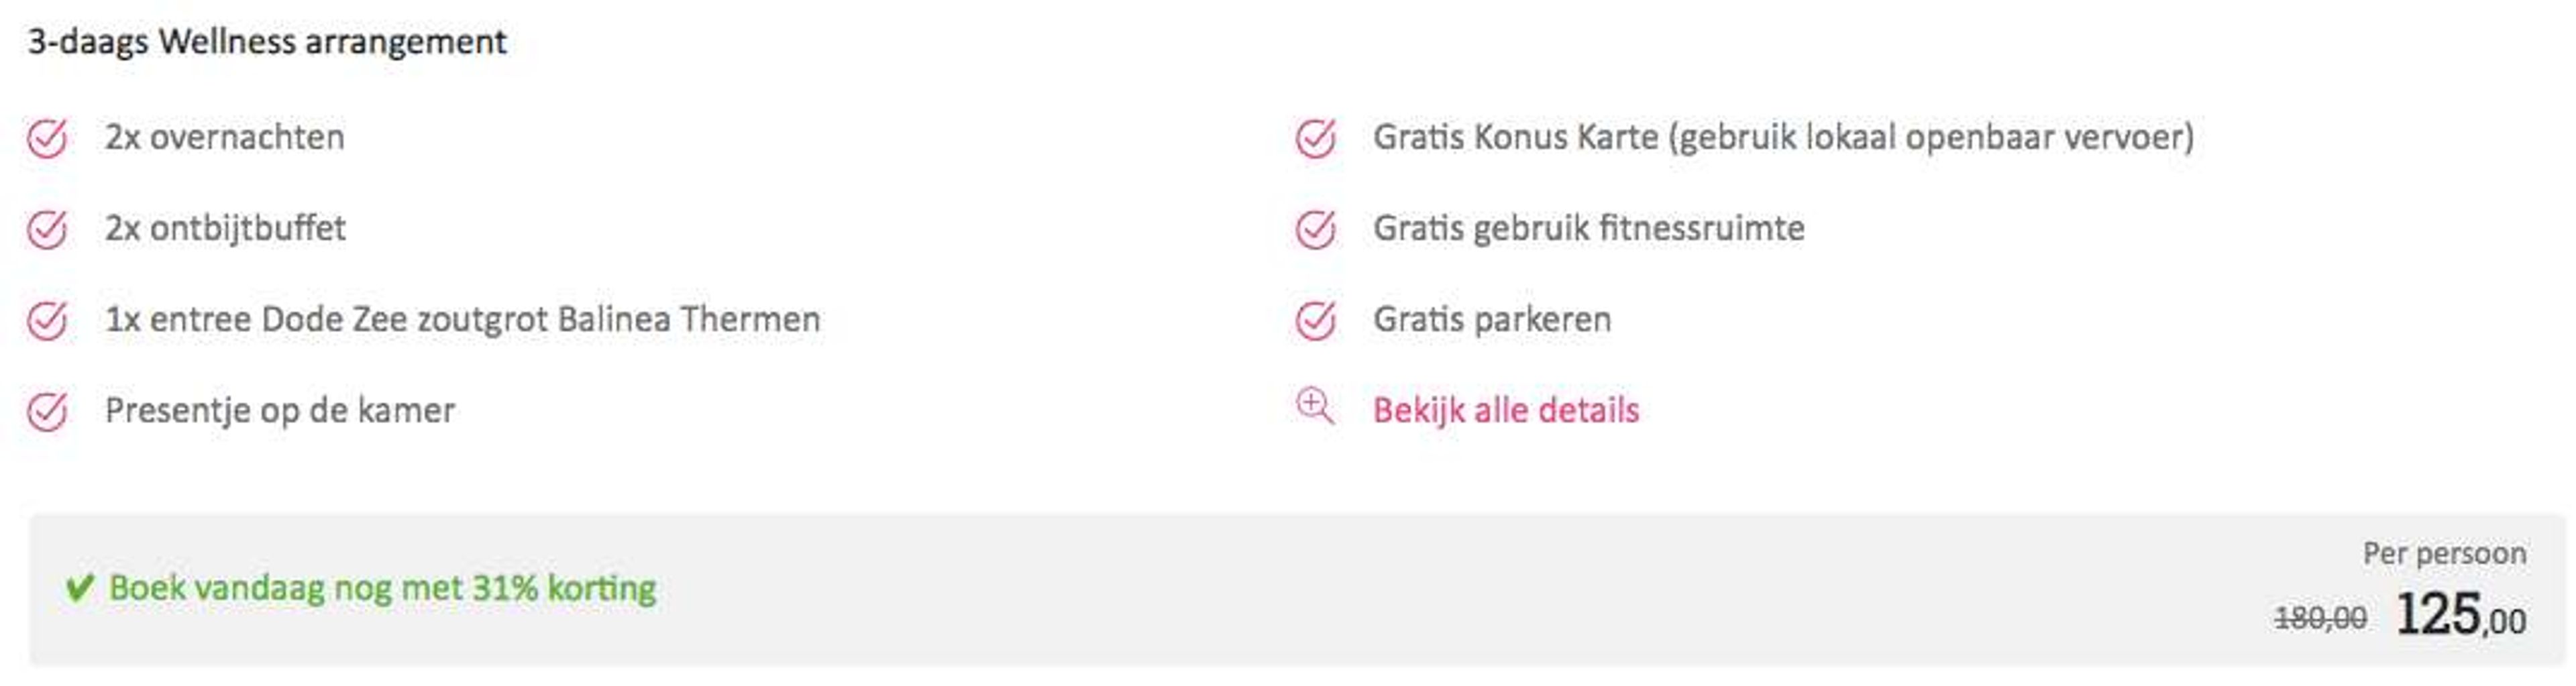Click the 2x overnachten text

(225, 137)
